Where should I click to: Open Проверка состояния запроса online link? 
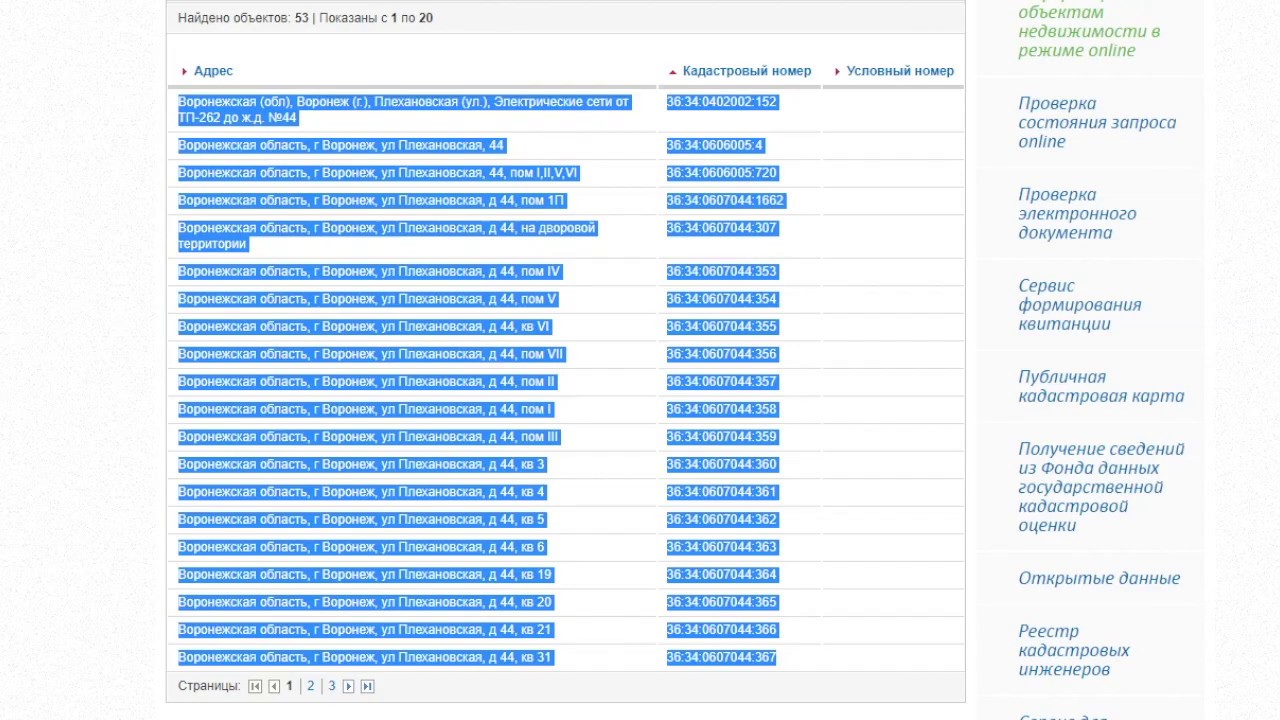coord(1097,122)
